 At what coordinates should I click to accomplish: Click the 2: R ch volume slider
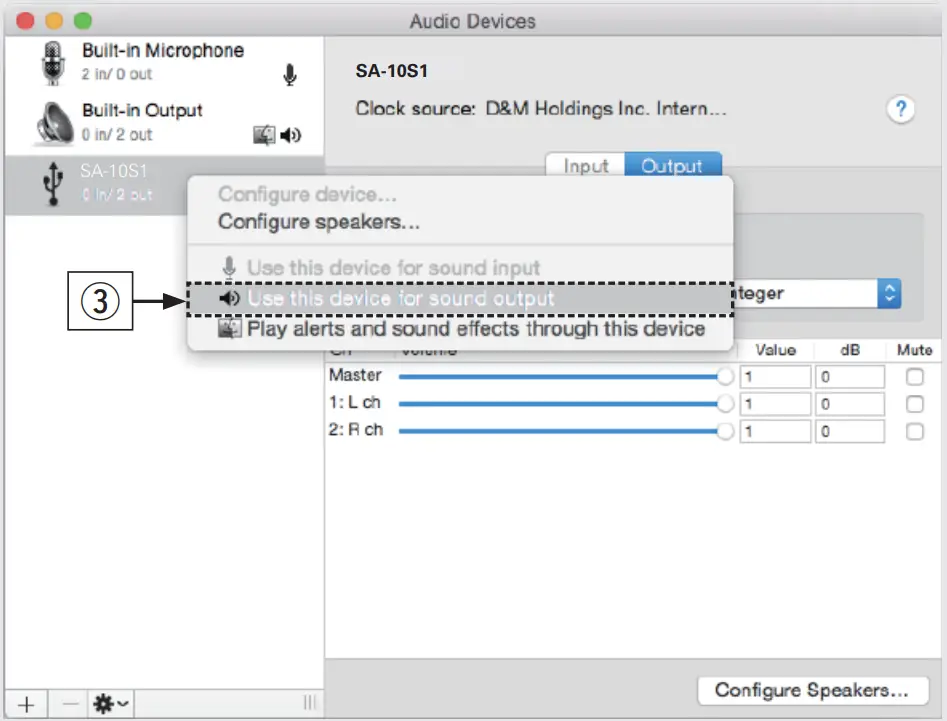click(566, 431)
